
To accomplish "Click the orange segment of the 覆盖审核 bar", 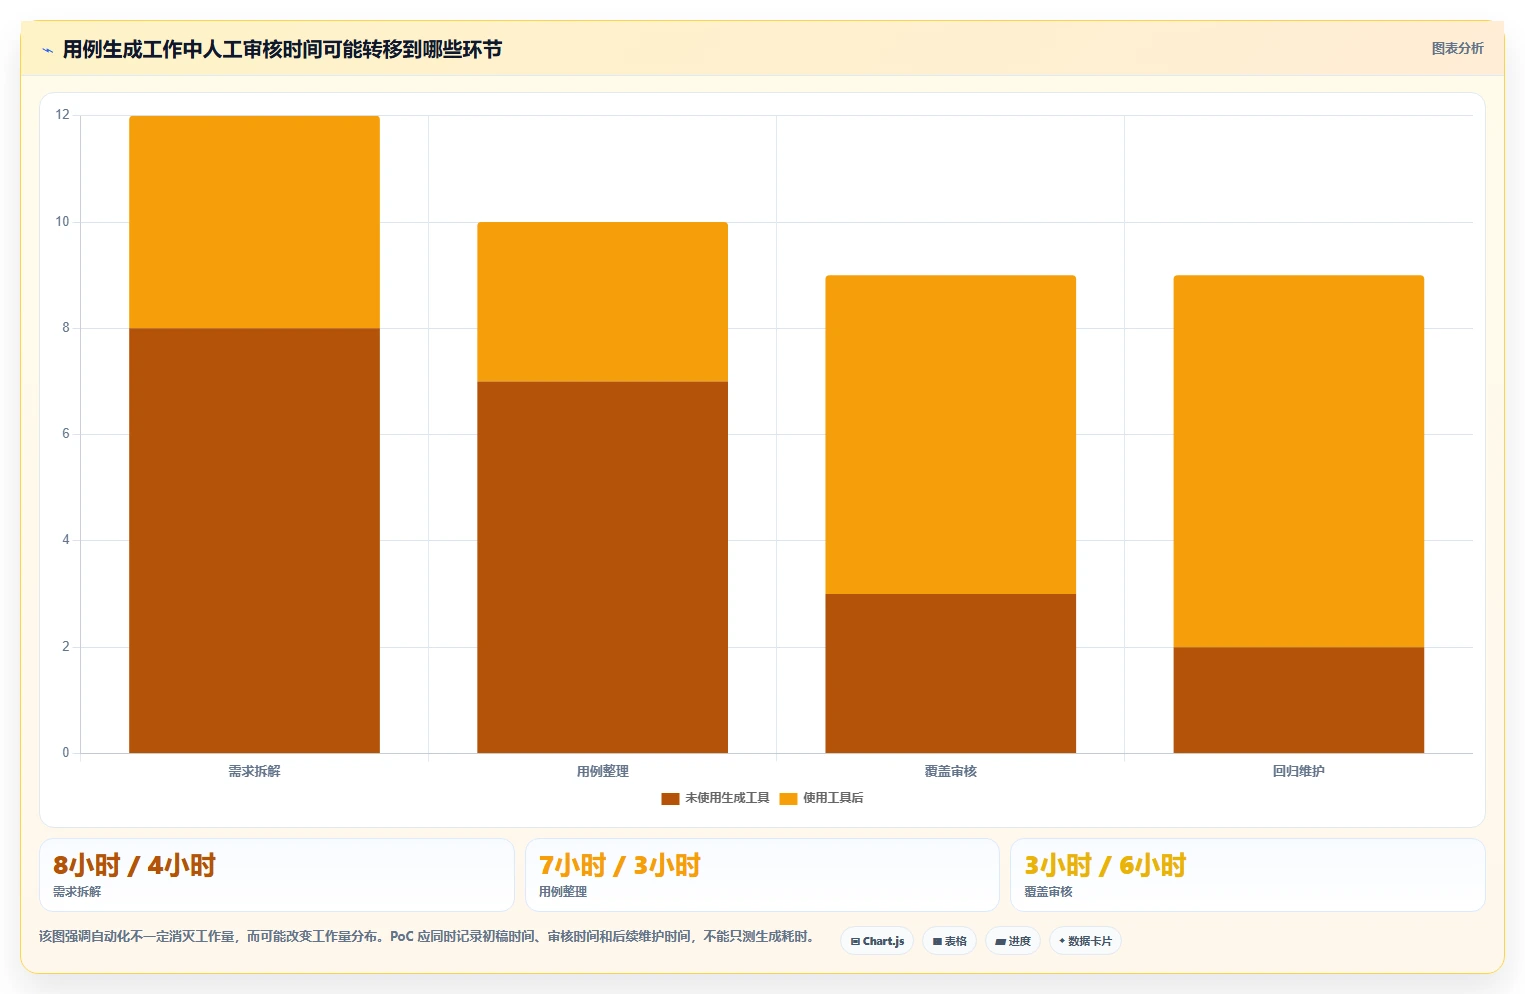I will 950,435.
